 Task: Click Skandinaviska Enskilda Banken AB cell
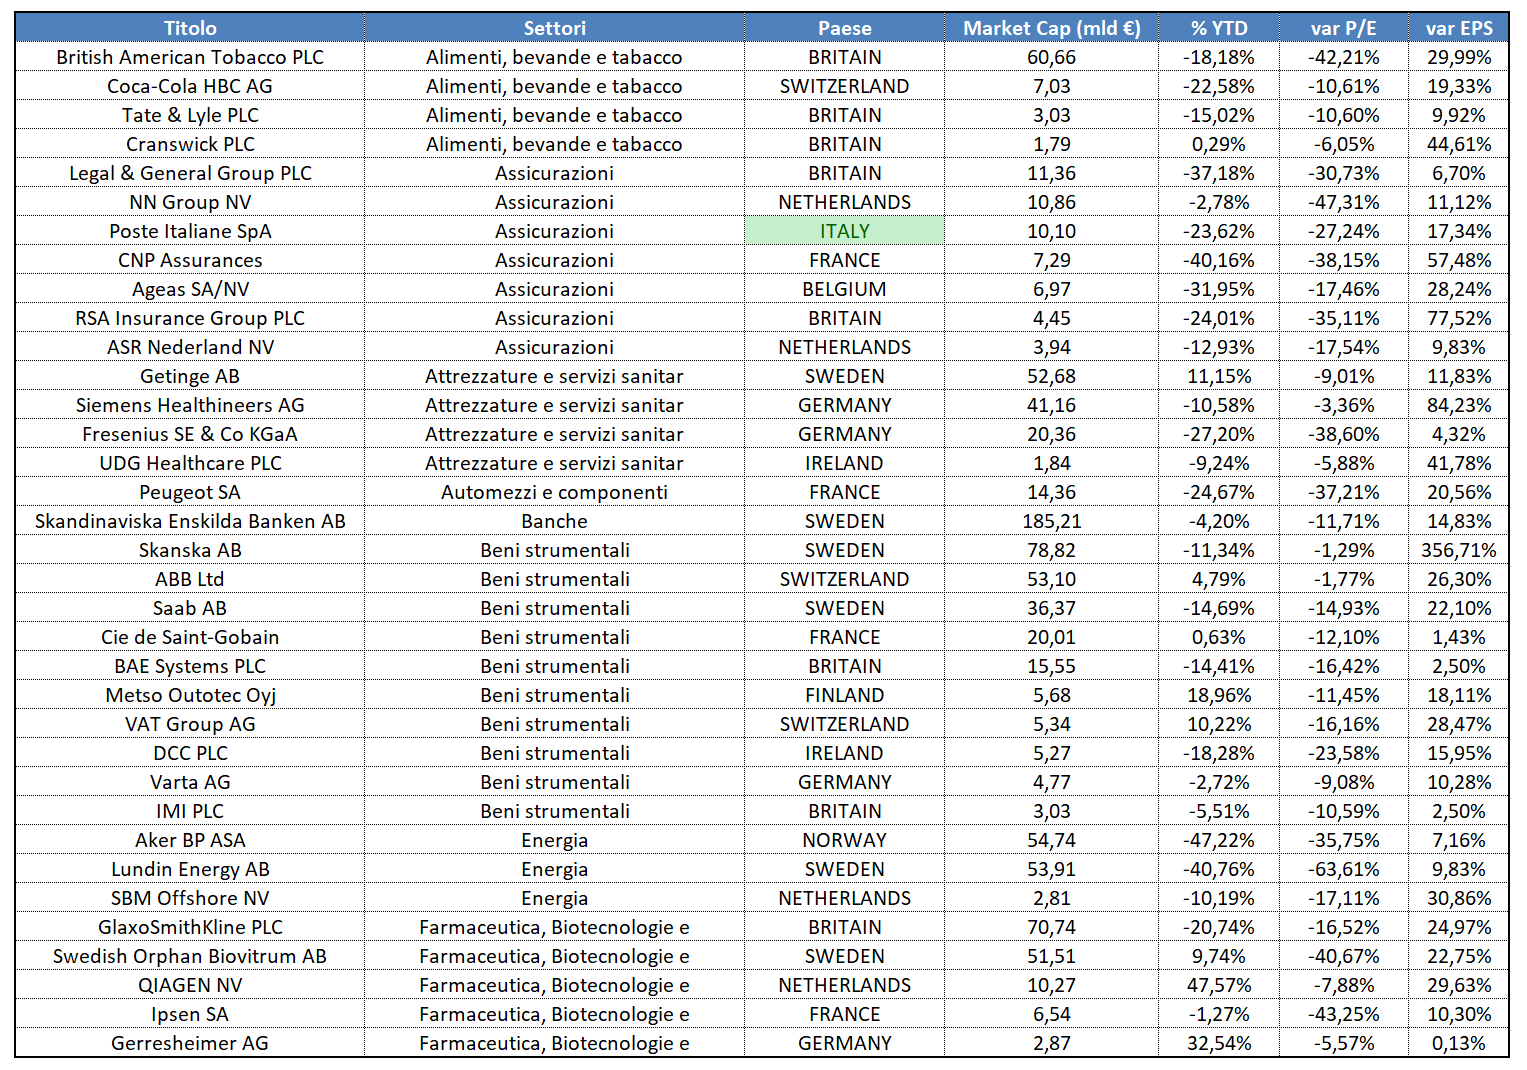click(190, 521)
